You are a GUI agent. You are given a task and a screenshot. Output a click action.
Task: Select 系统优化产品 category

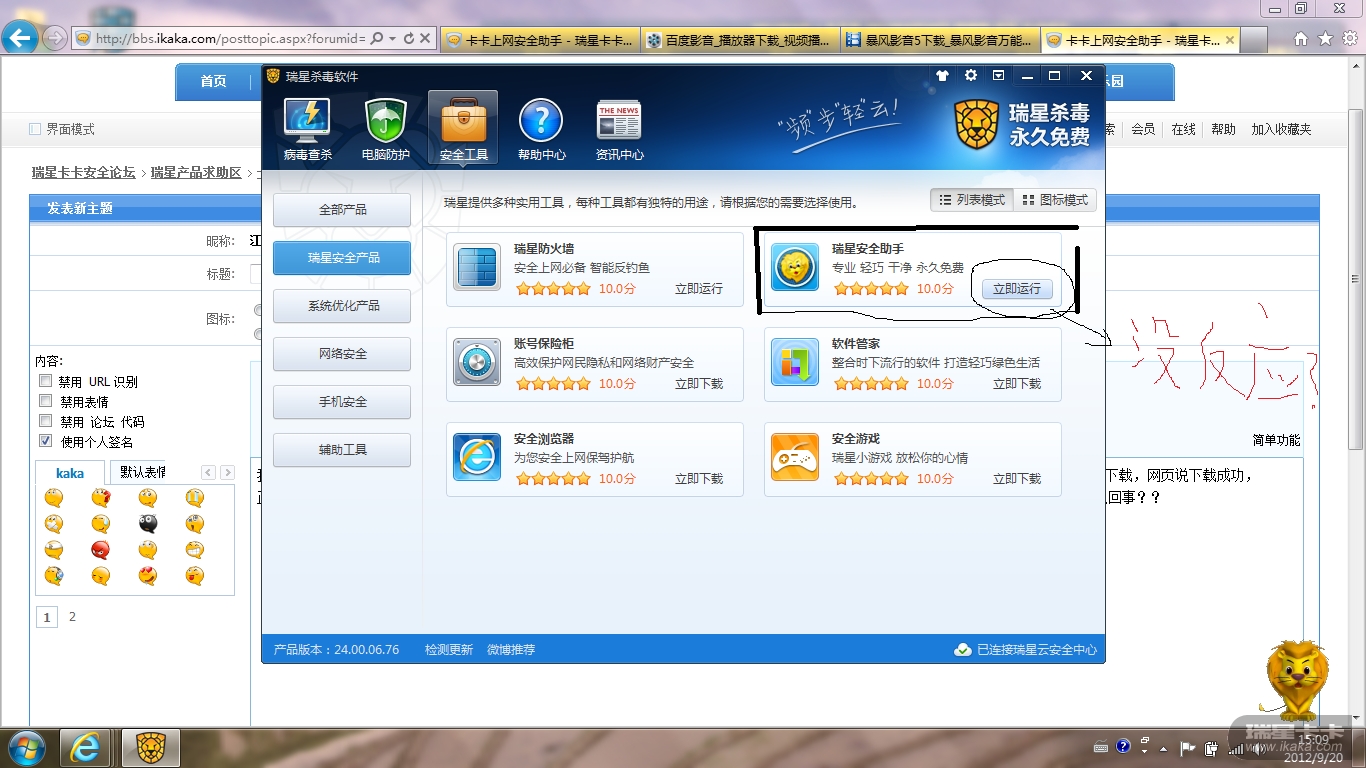[x=342, y=306]
